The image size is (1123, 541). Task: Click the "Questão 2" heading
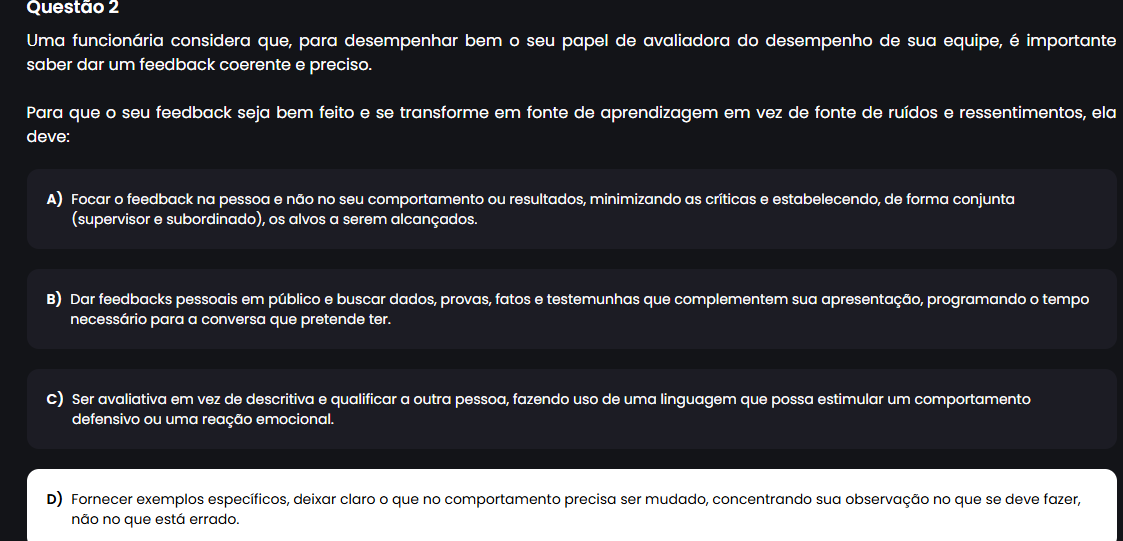73,7
